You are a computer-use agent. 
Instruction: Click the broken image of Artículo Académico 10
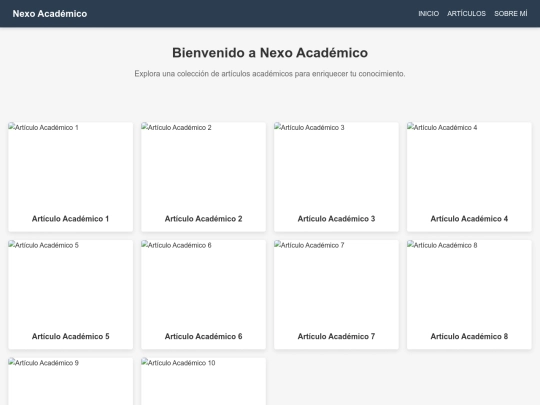[x=204, y=381]
